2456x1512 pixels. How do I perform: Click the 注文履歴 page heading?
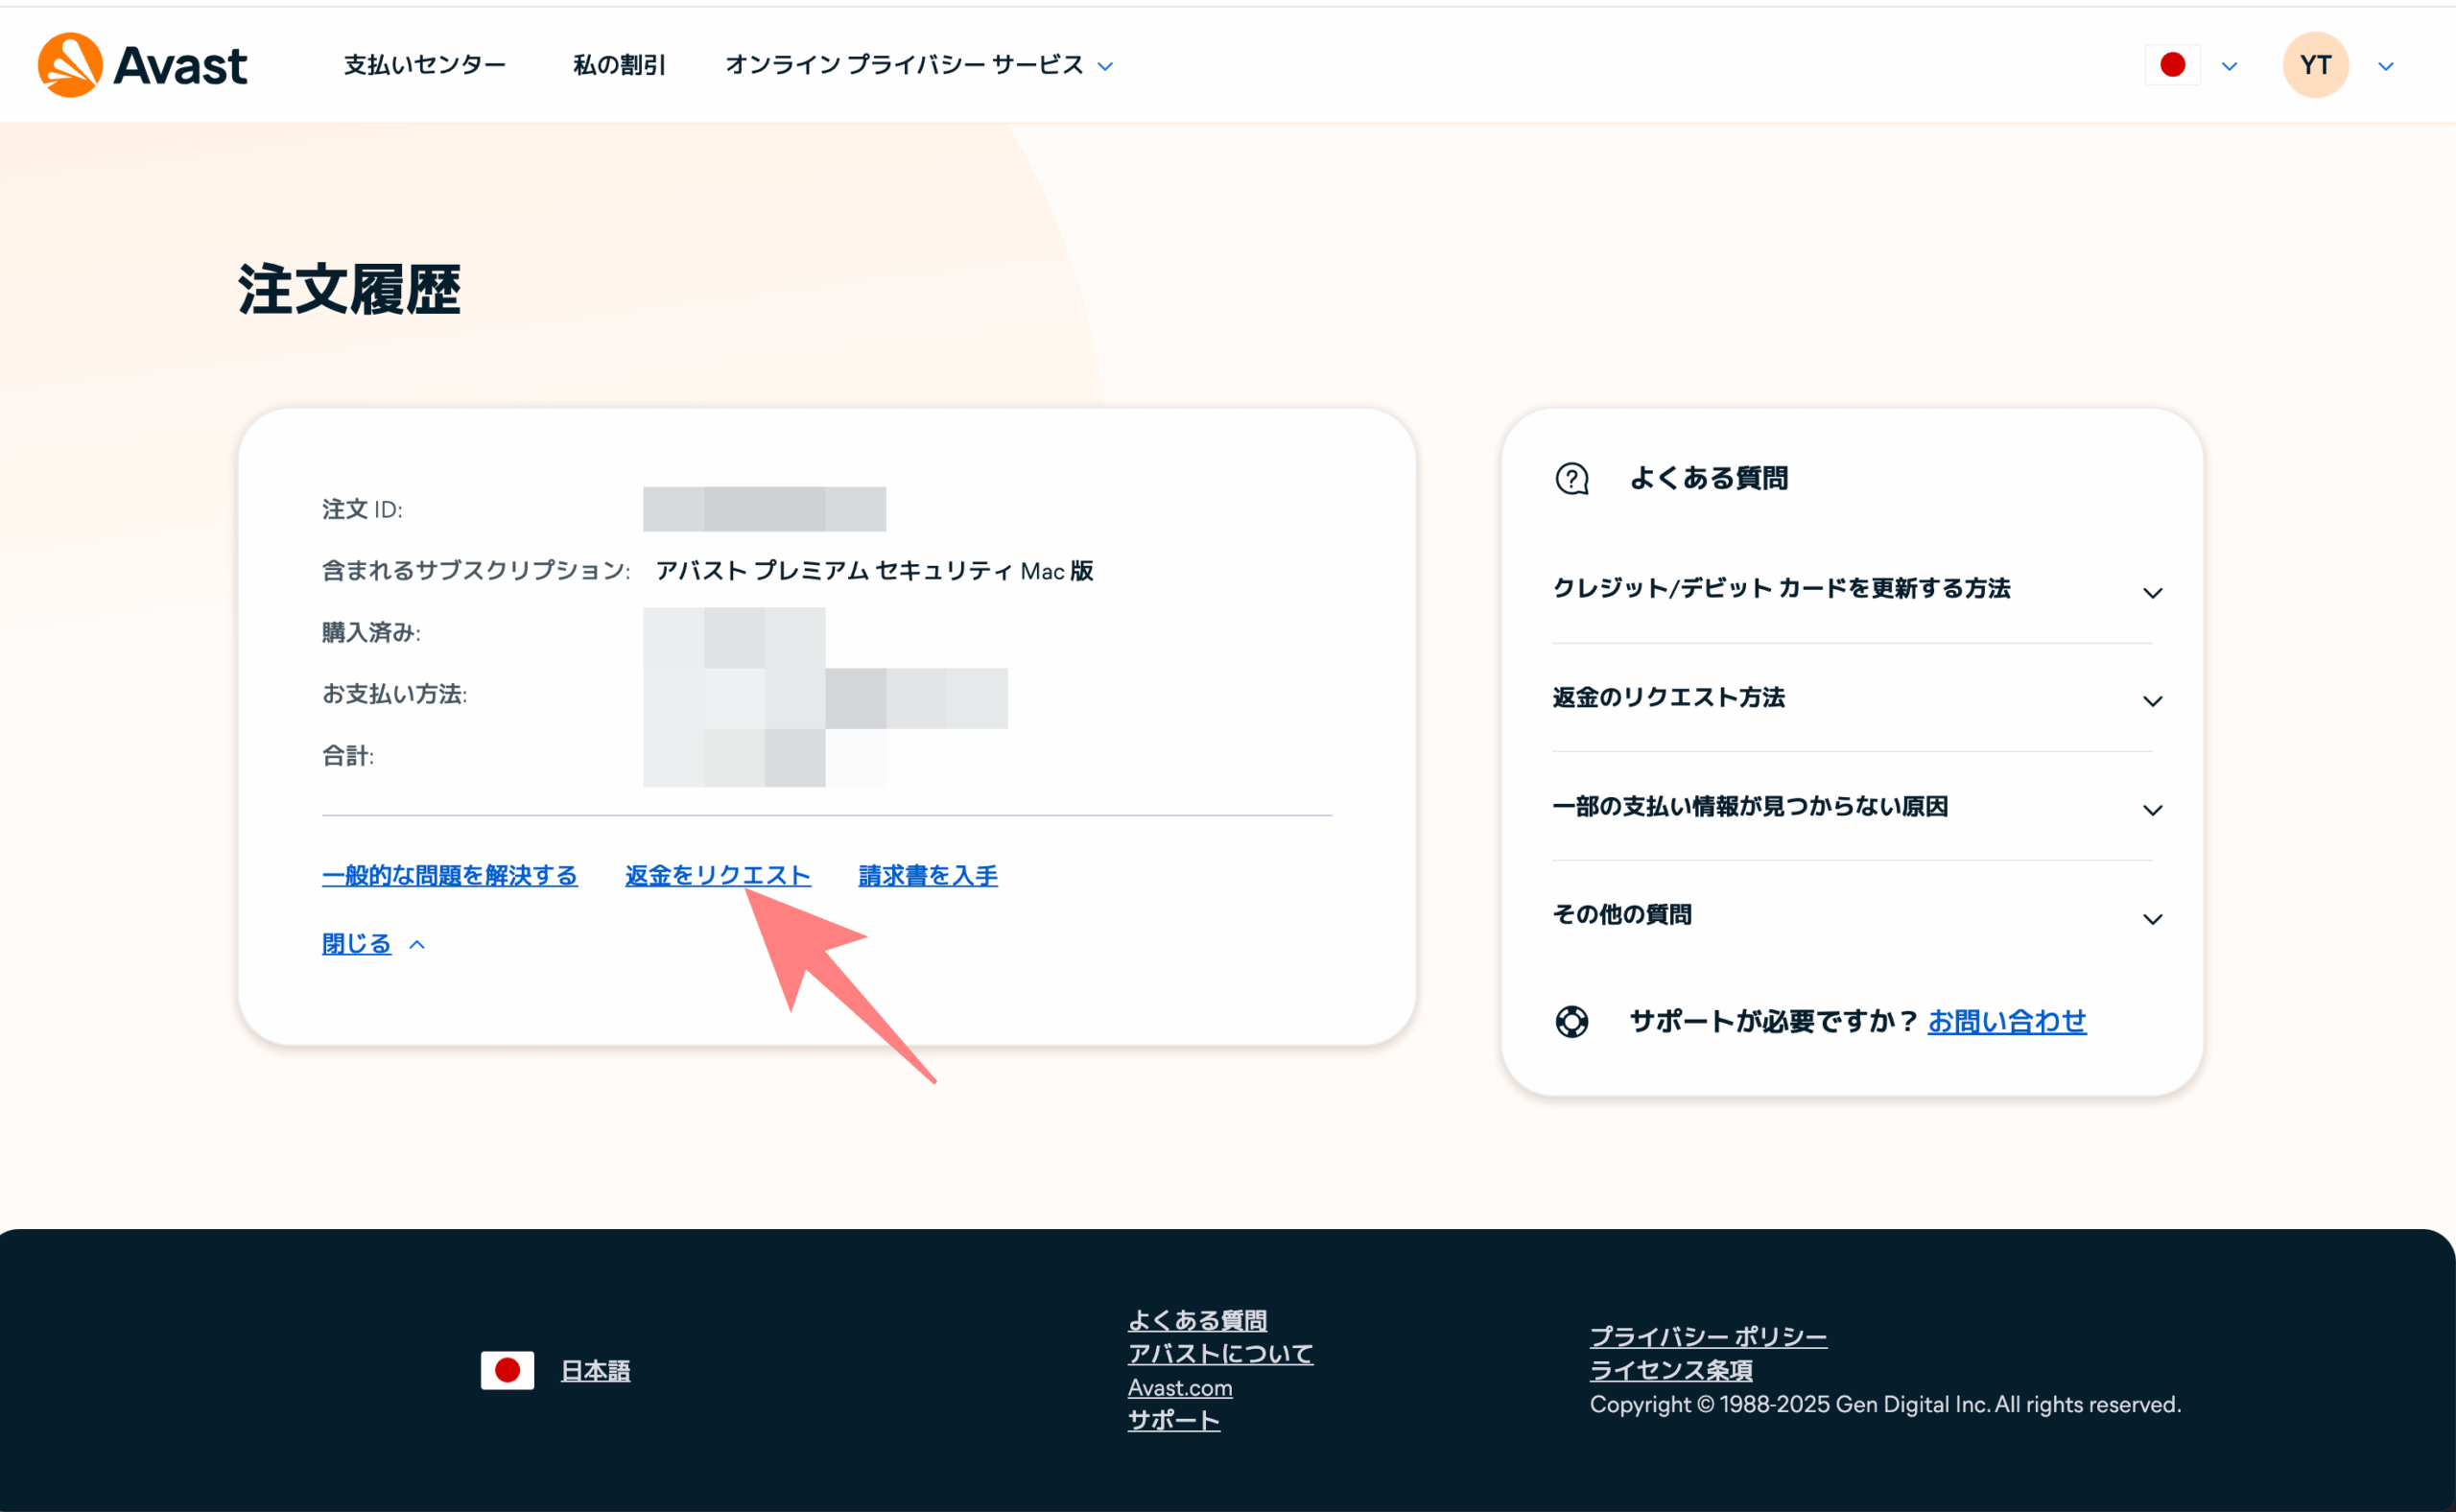point(349,291)
